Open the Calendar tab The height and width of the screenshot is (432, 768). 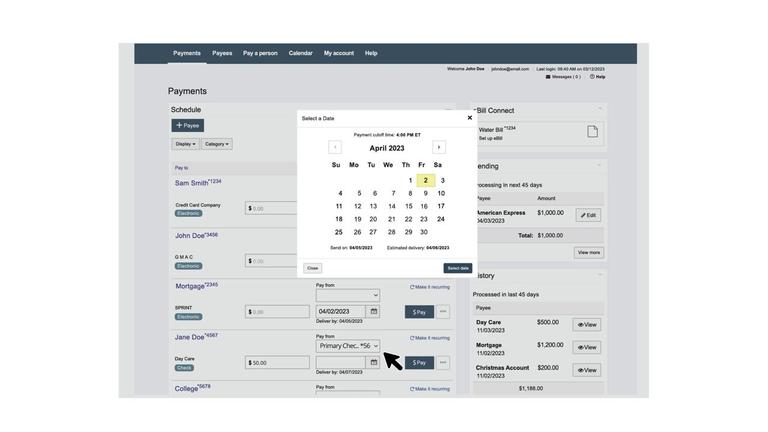coord(300,53)
